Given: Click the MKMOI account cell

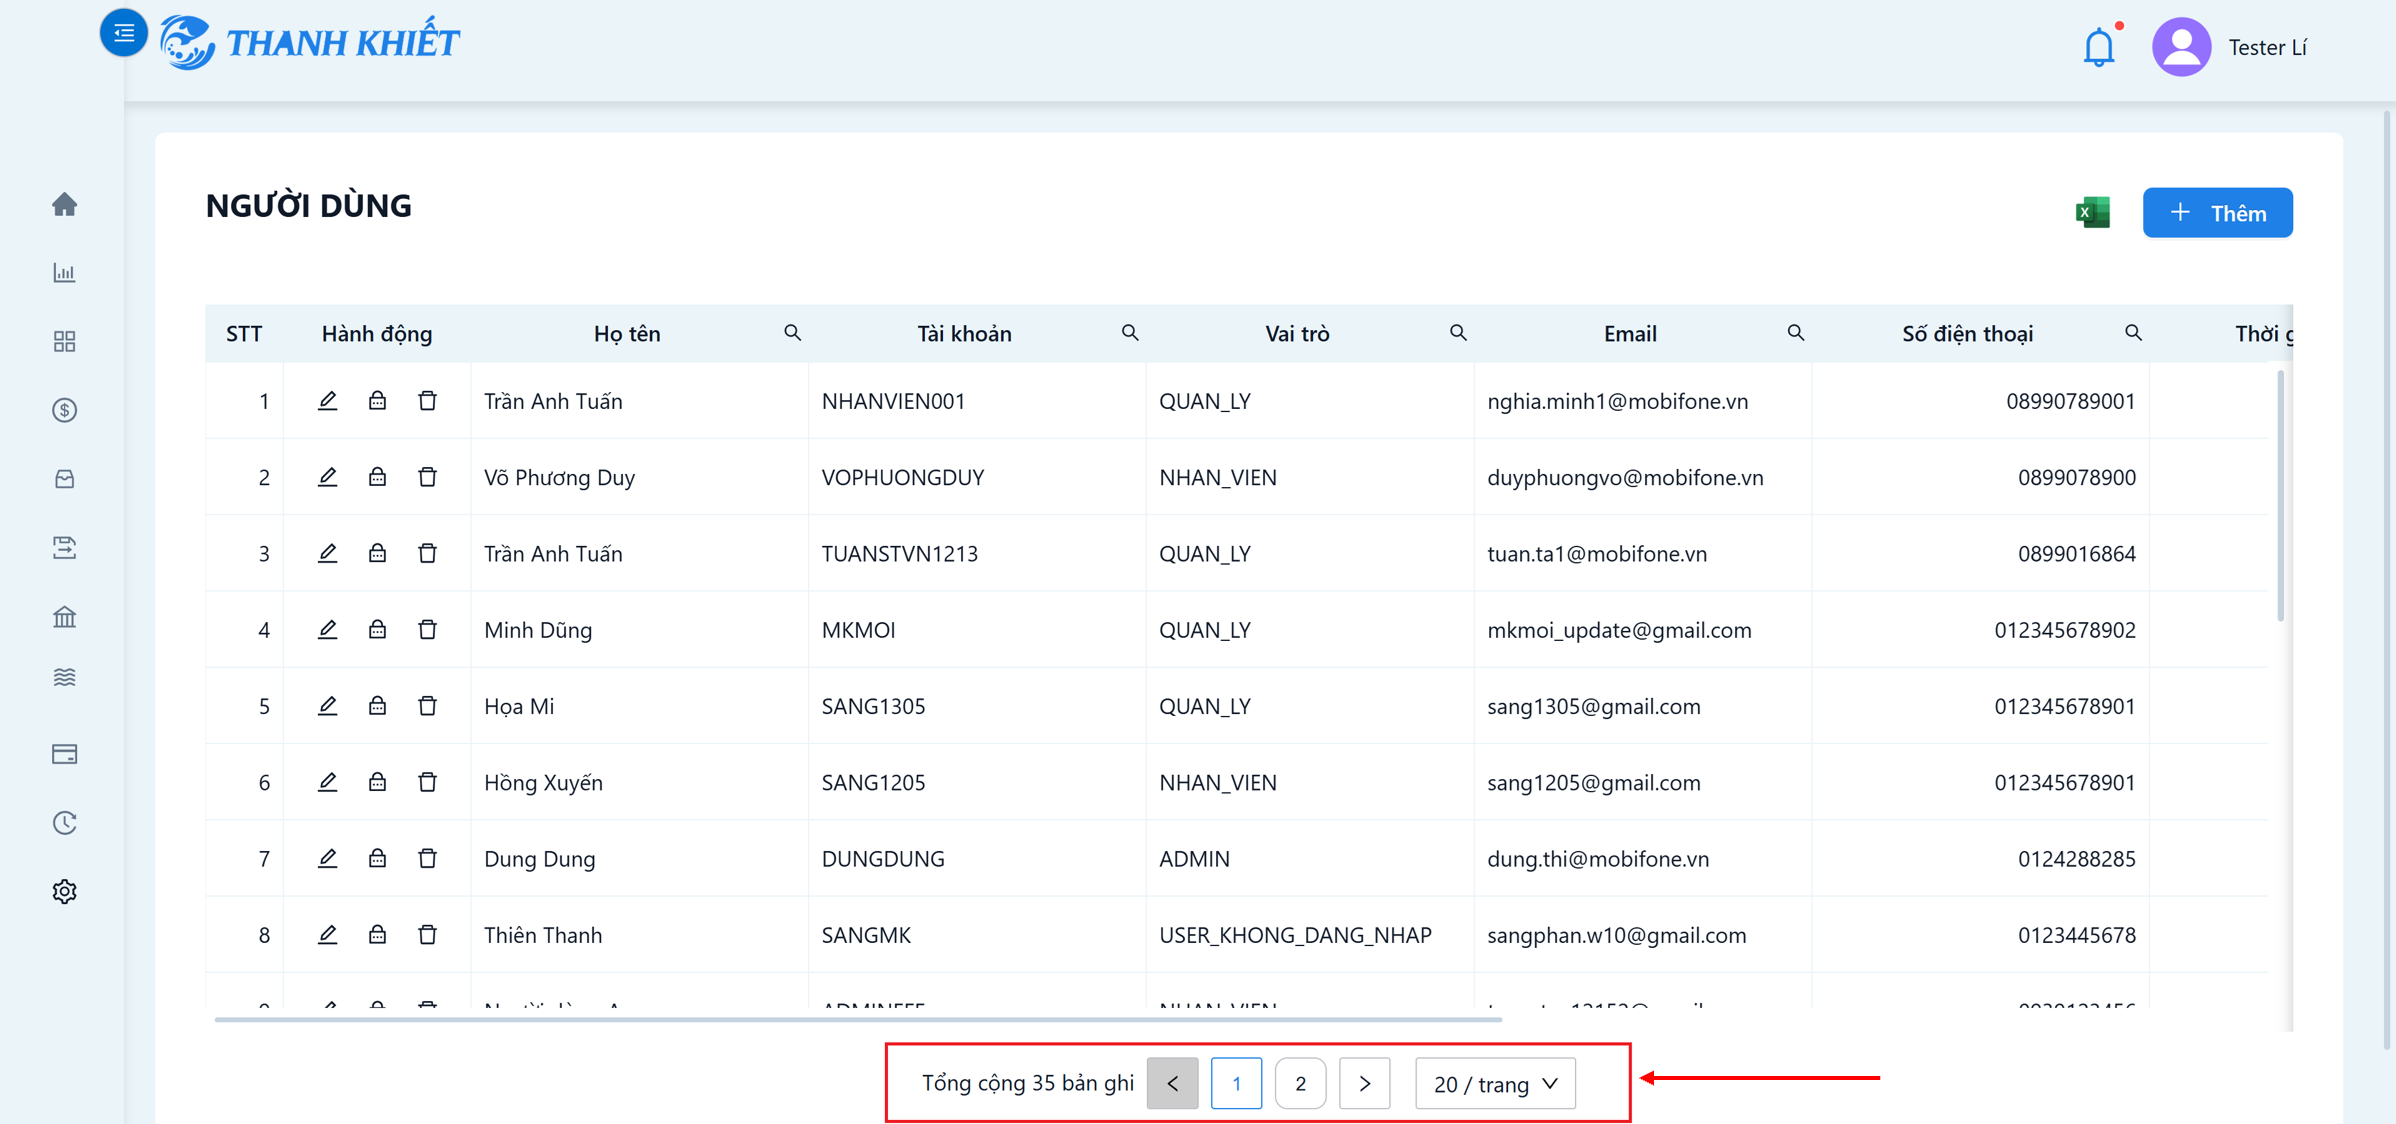Looking at the screenshot, I should (858, 630).
